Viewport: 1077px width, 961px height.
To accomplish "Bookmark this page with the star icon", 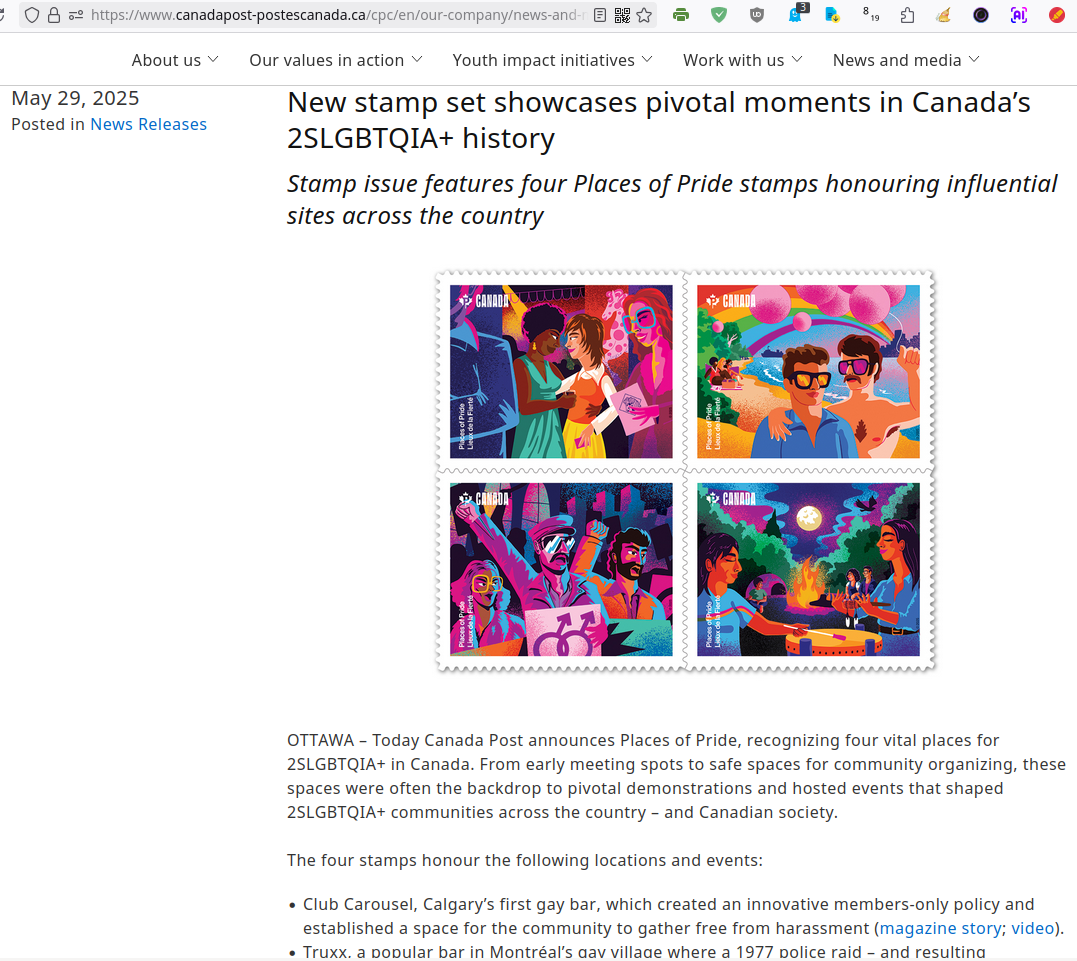I will tap(644, 15).
